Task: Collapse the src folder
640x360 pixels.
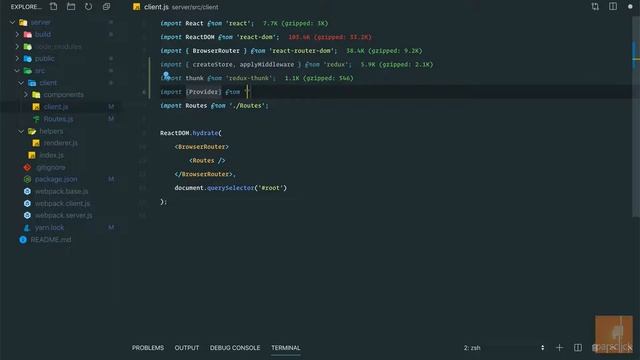Action: point(17,71)
